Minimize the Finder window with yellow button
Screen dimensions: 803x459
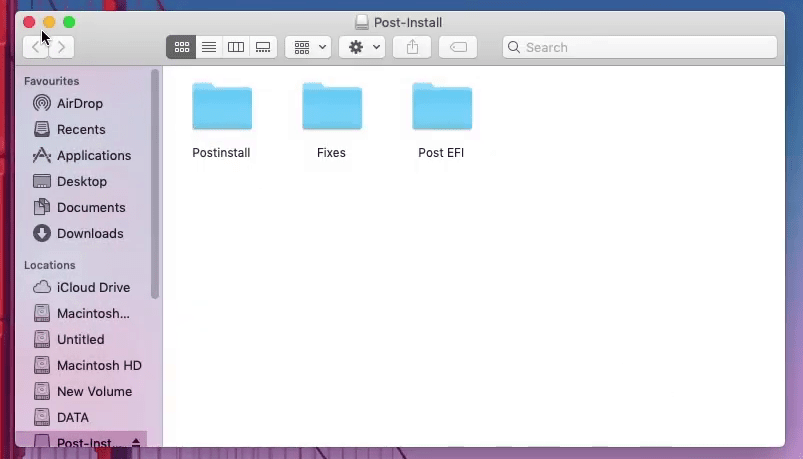(x=49, y=22)
